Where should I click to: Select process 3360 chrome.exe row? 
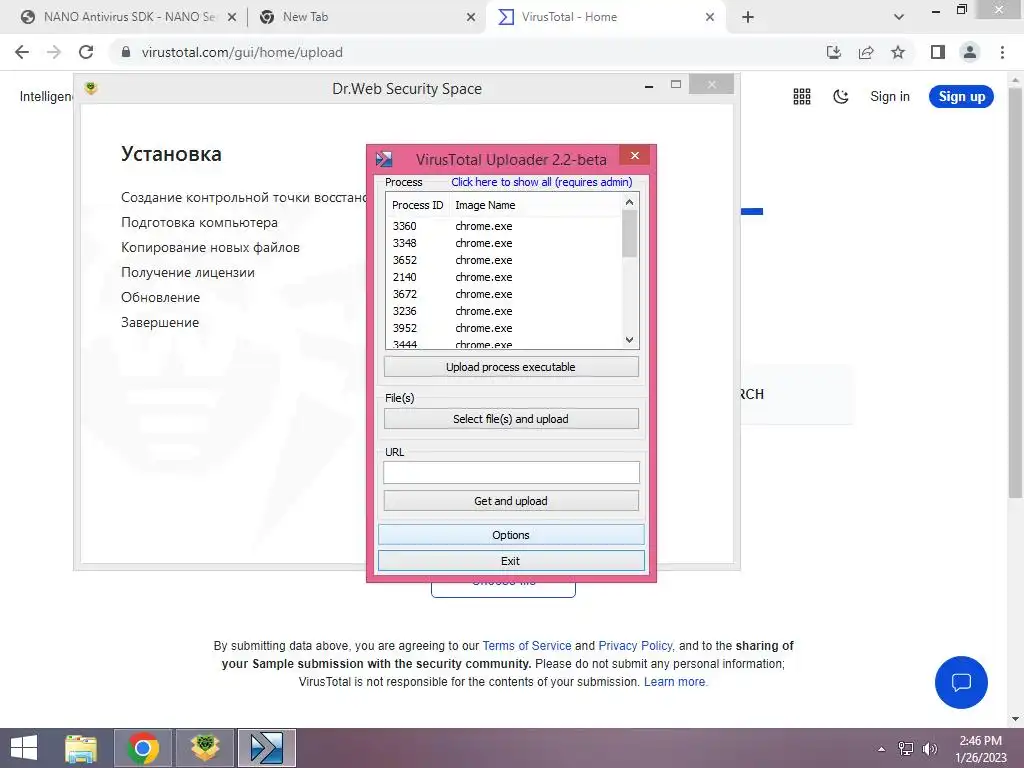click(x=503, y=226)
